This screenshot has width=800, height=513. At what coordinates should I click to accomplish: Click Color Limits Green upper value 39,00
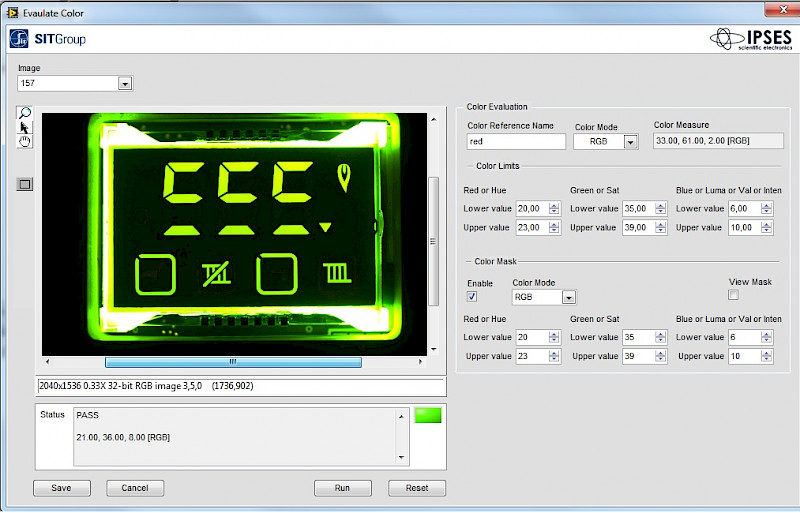(x=639, y=228)
